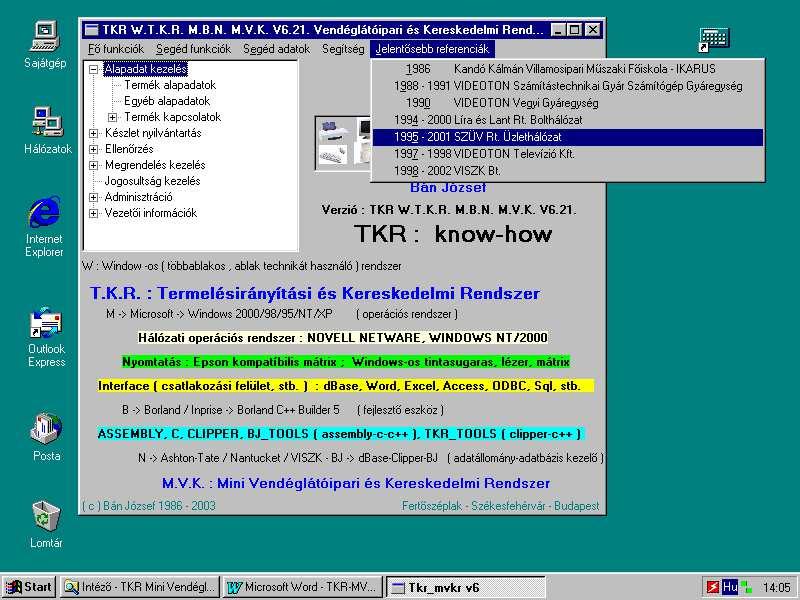Select Termék kapcsolatok tree item
Screen dimensions: 800x600
(x=172, y=117)
